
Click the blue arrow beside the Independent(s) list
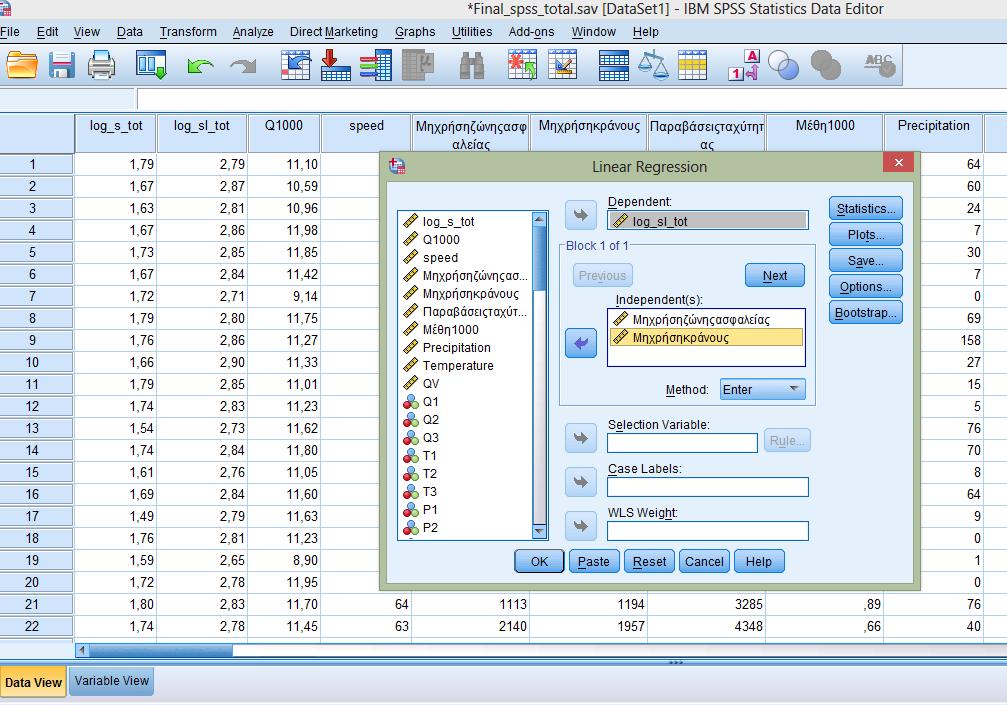point(581,343)
